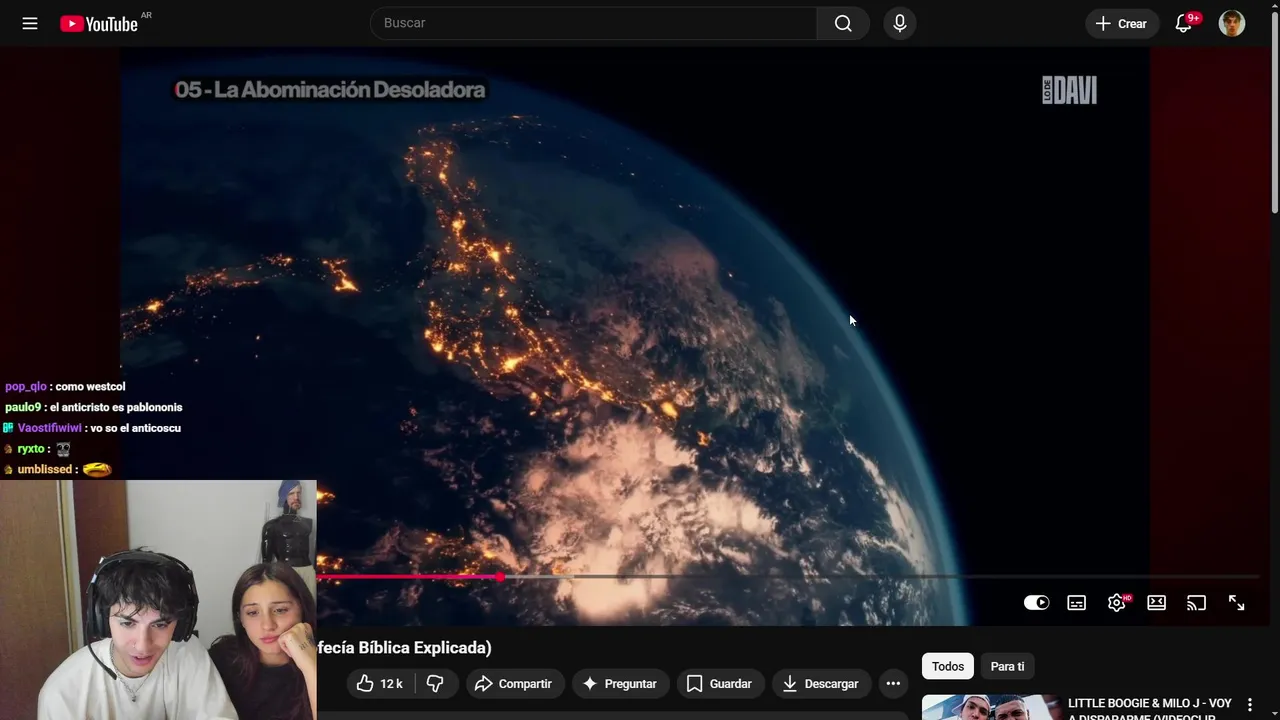Click the page scrollbar thumb

(1275, 110)
